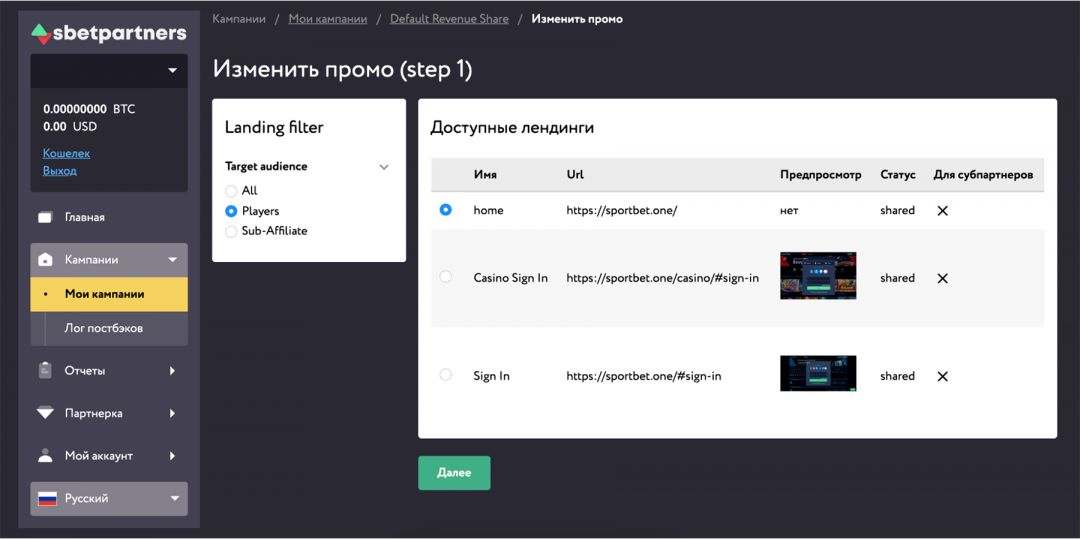This screenshot has height=539, width=1080.
Task: Click the Sign In landing name
Action: [x=492, y=377]
